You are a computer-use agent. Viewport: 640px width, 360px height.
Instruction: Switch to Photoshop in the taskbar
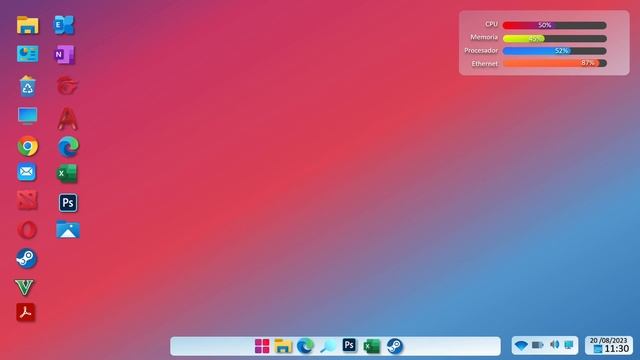click(x=349, y=345)
